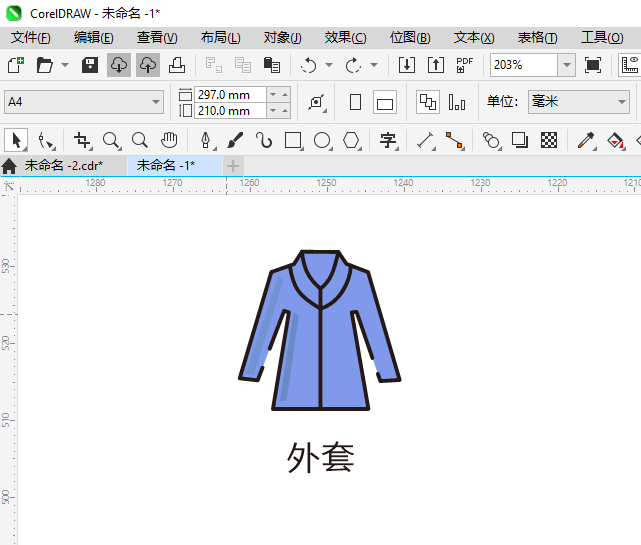Save the document with floppy icon
The height and width of the screenshot is (545, 641).
(90, 65)
